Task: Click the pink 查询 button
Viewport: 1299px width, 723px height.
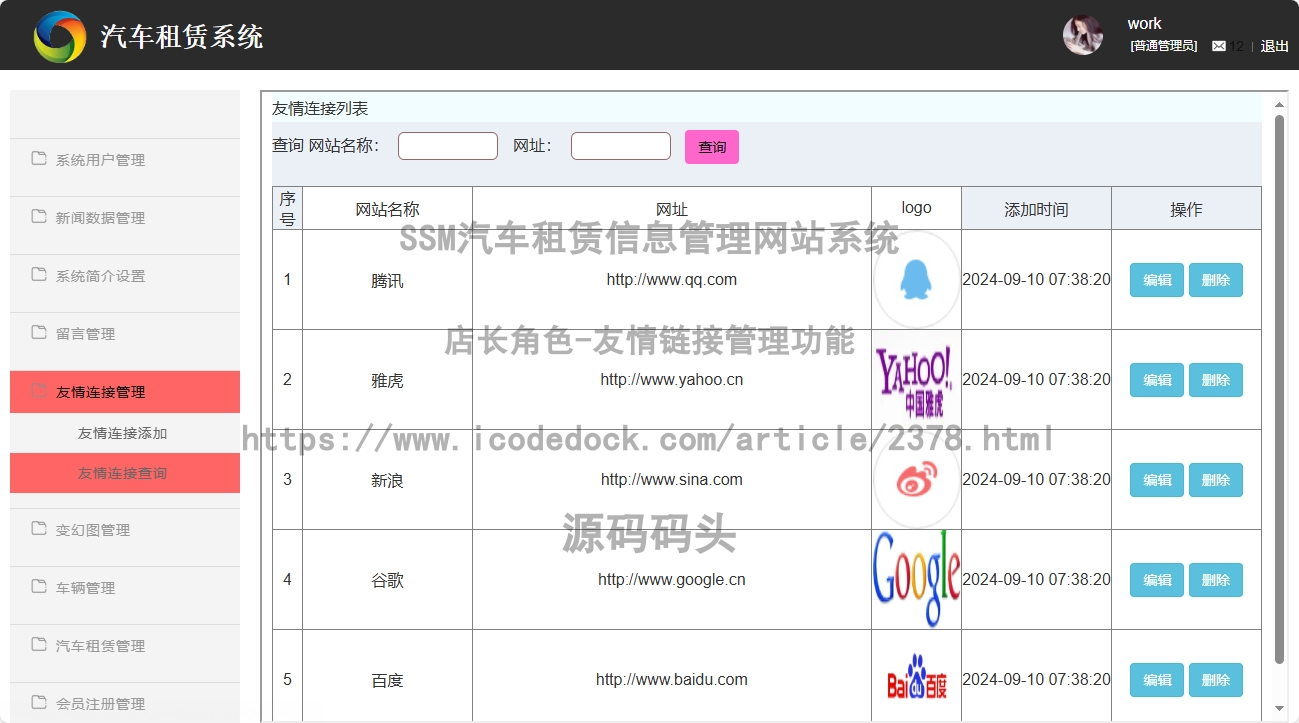Action: [x=712, y=147]
